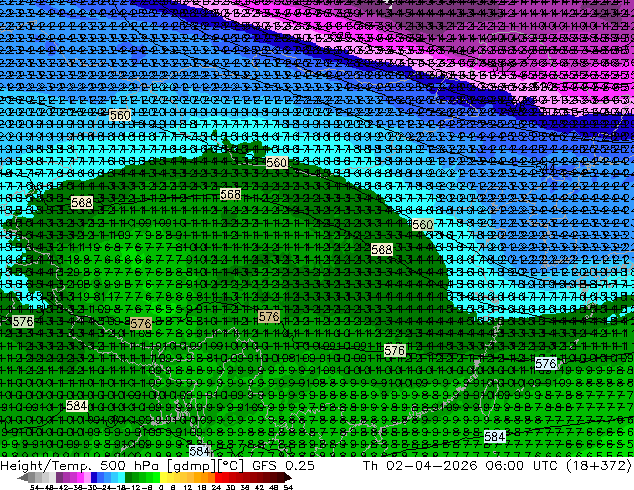
Task: Click the "Th" weekday abbreviation
Action: (370, 466)
